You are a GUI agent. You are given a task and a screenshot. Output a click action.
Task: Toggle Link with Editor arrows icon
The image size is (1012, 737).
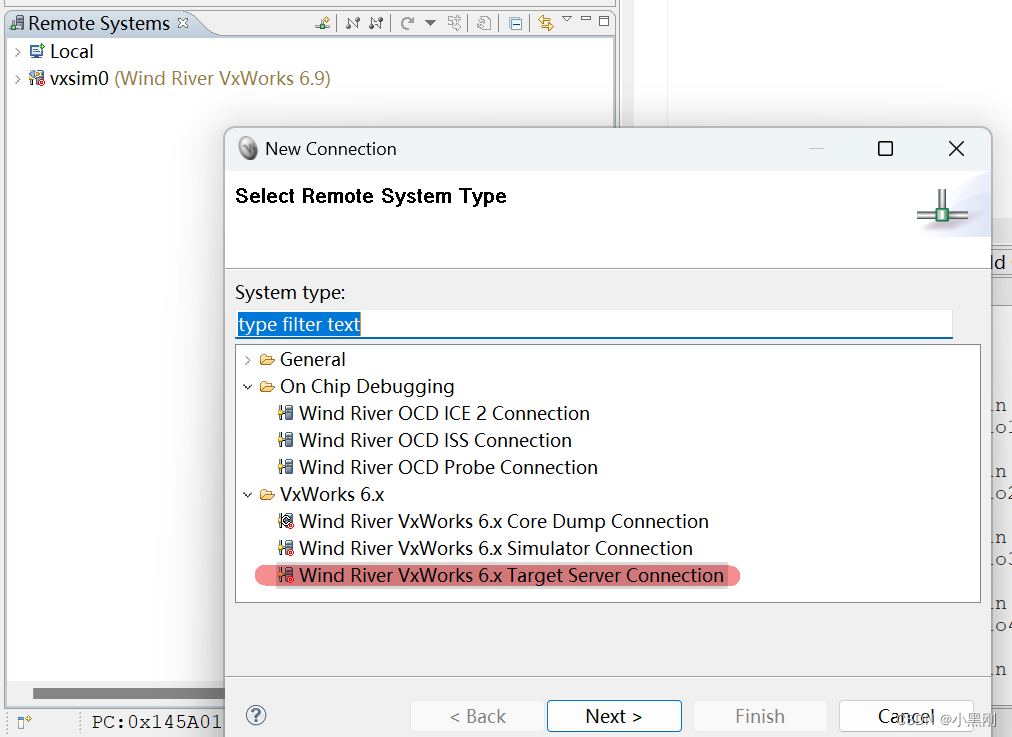click(x=546, y=24)
